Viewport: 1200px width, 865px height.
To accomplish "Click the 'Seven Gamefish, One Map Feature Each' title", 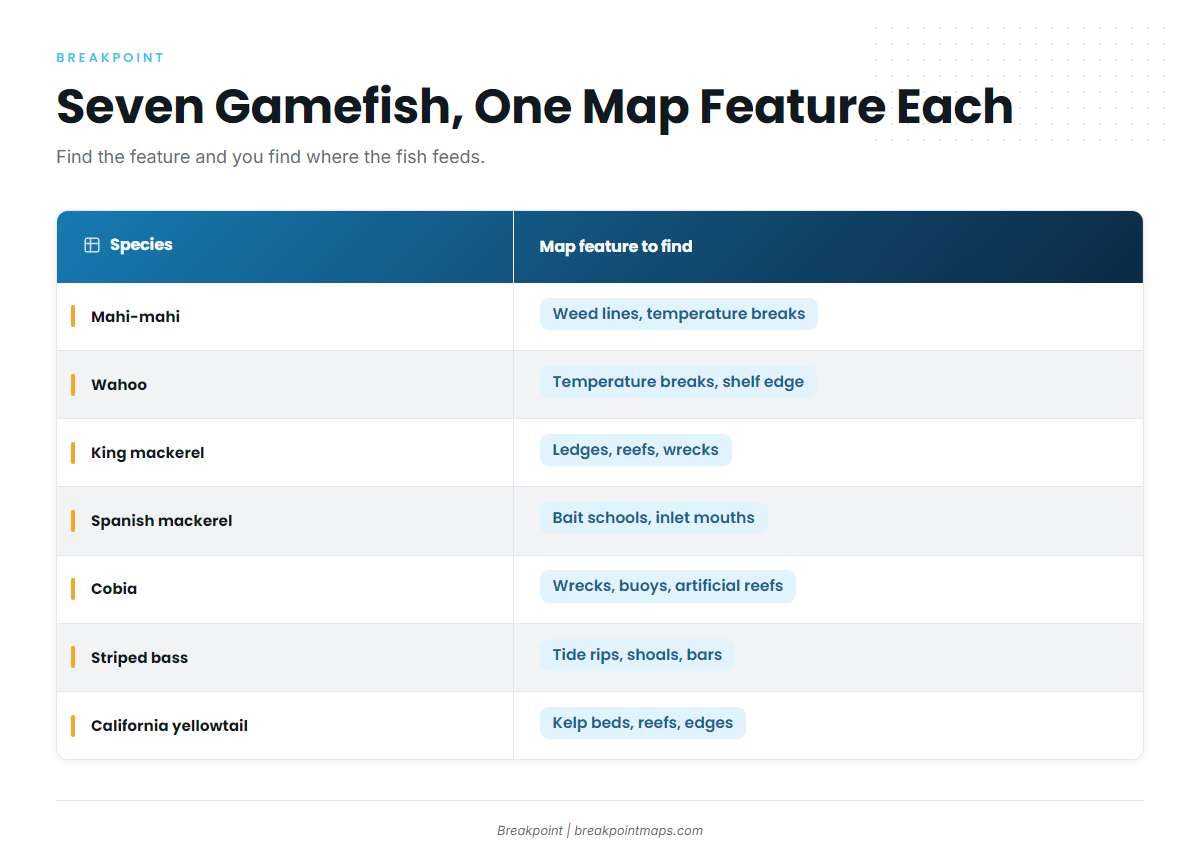I will [535, 107].
